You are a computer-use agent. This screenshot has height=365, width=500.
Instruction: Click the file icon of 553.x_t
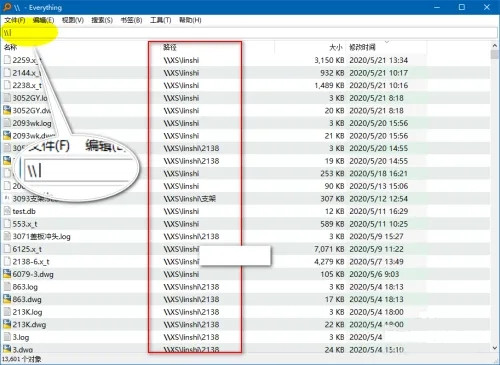(x=7, y=224)
